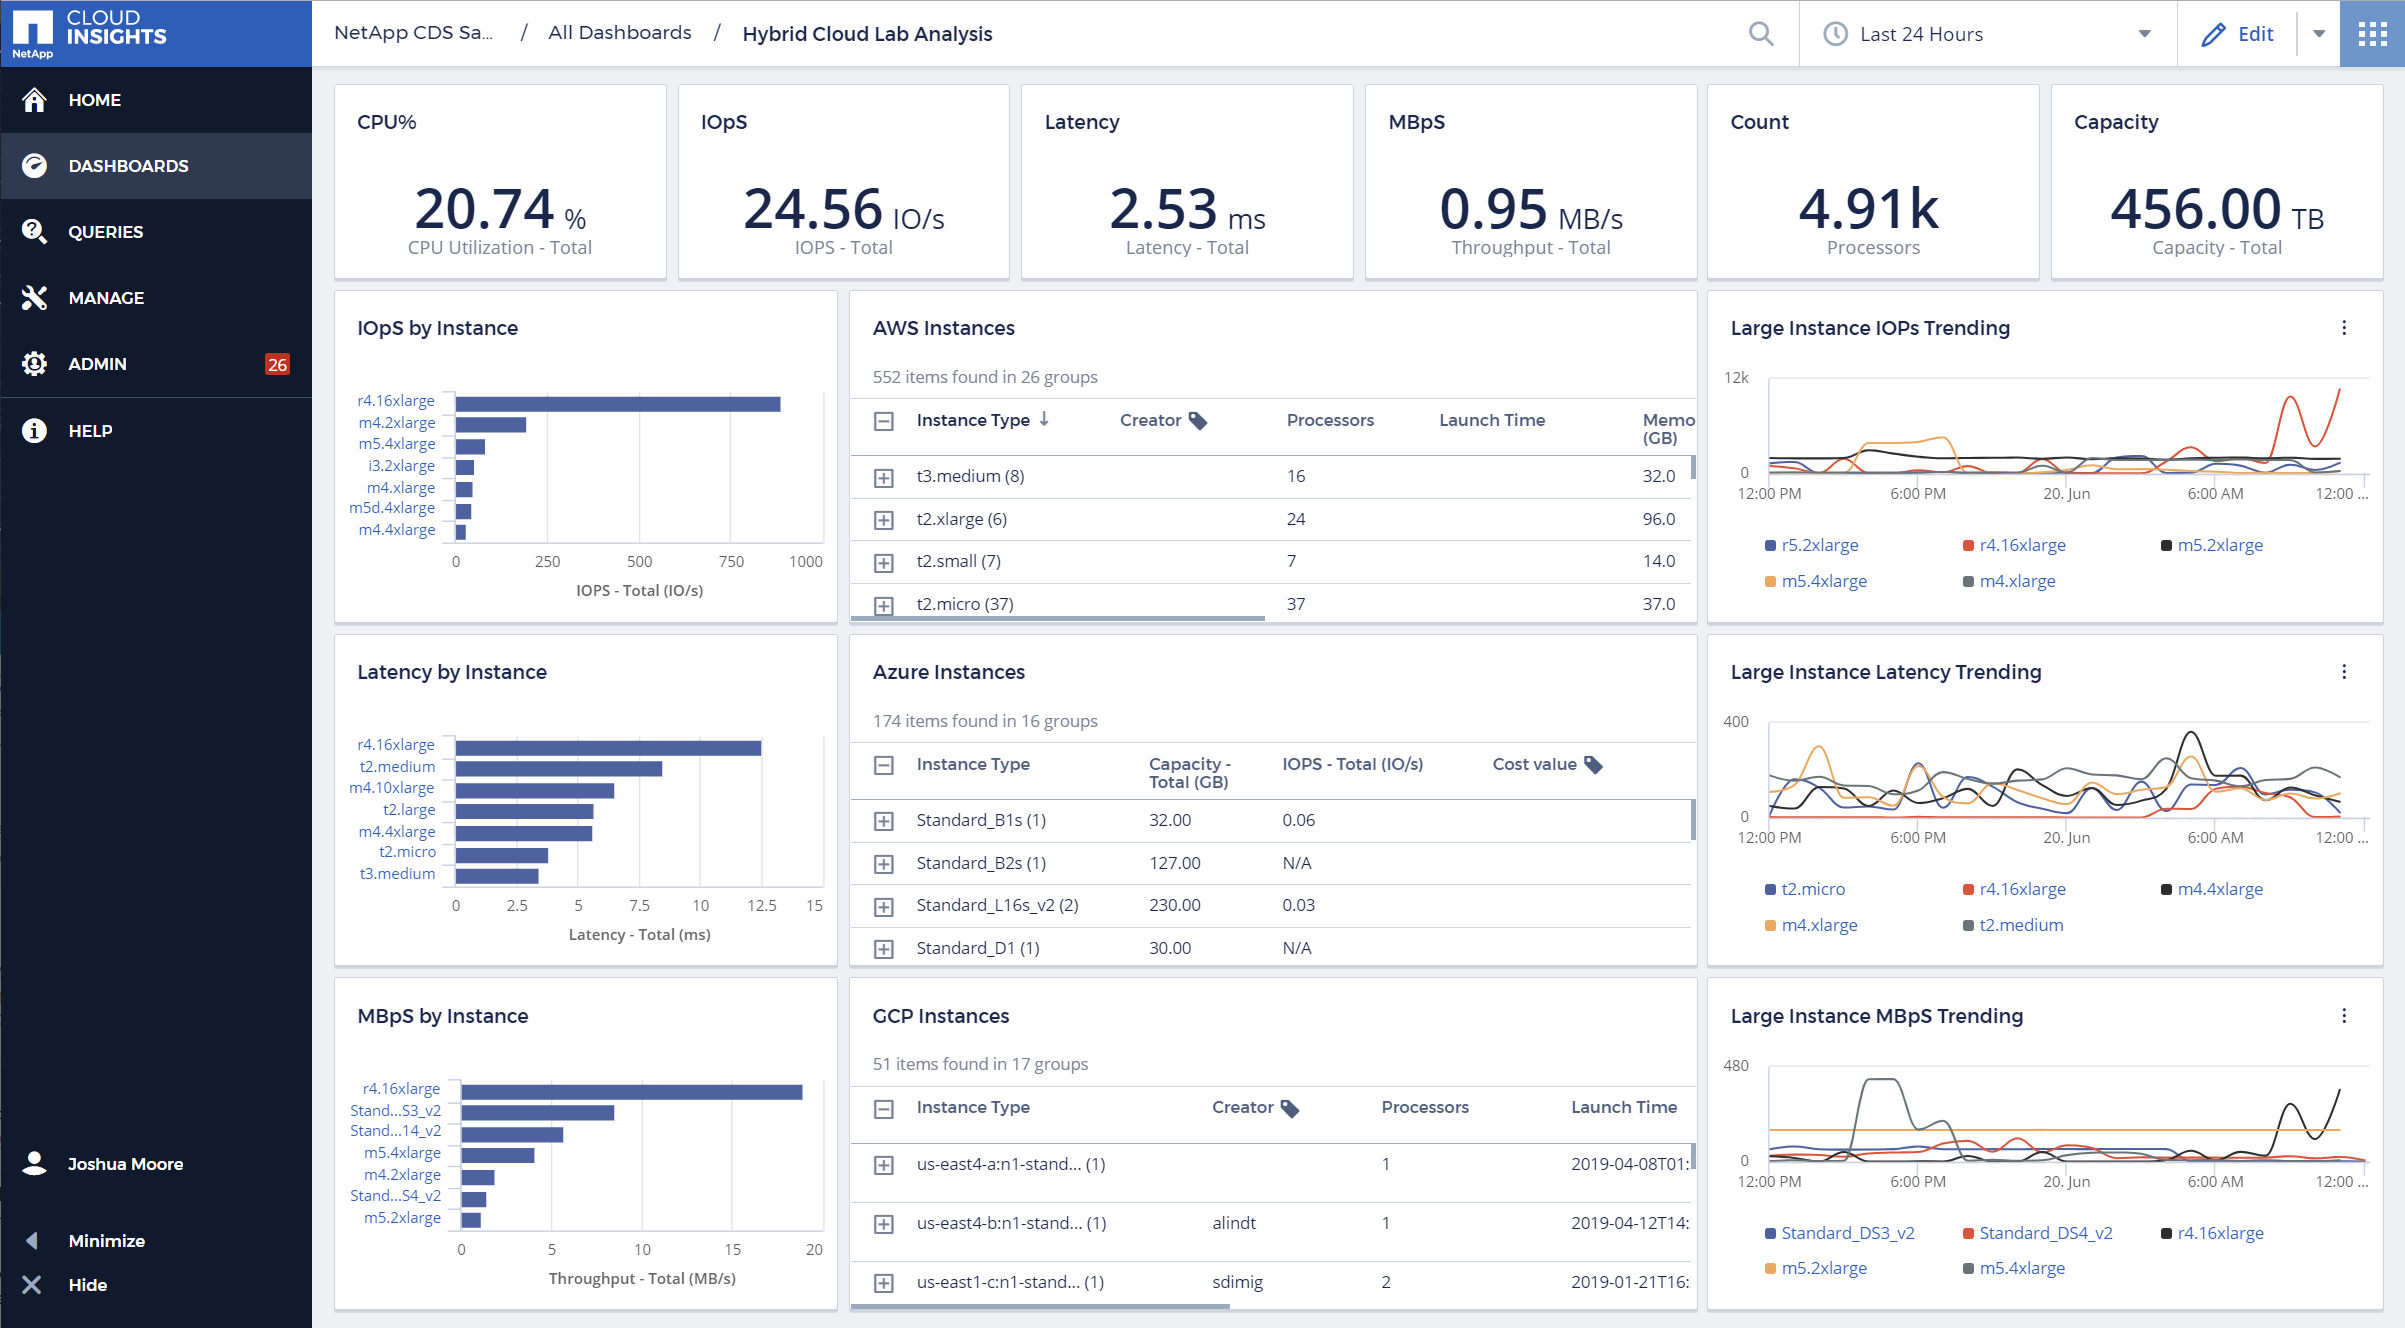Navigate to All Dashboards breadcrumb
Image resolution: width=2405 pixels, height=1328 pixels.
coord(619,32)
